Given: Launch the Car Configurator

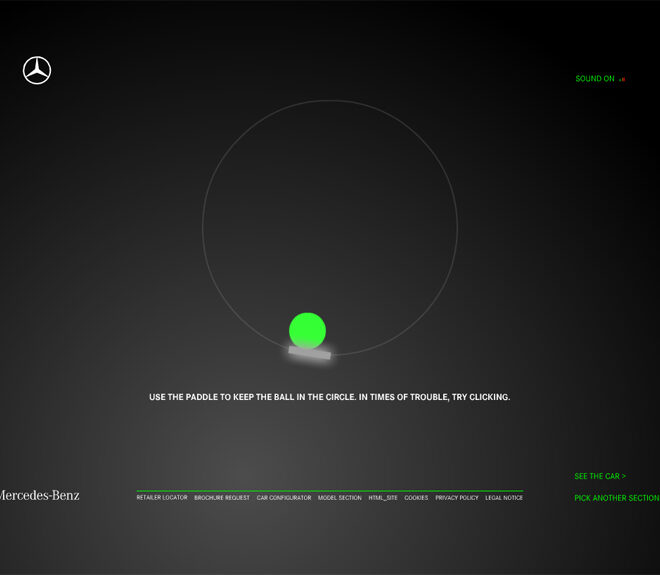Looking at the screenshot, I should [284, 498].
